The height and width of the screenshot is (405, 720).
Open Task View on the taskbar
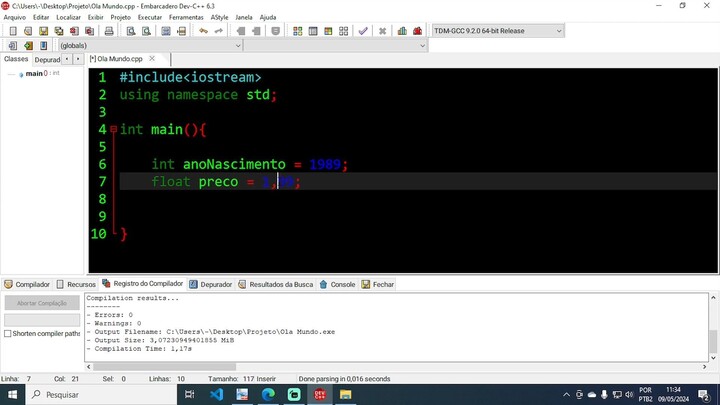[189, 394]
